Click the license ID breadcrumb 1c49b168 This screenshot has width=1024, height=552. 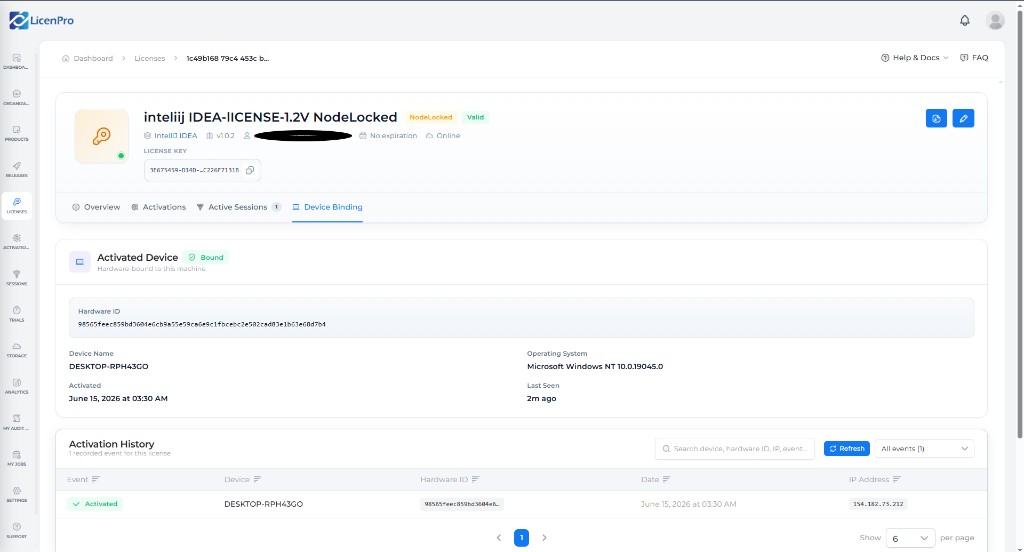click(228, 58)
